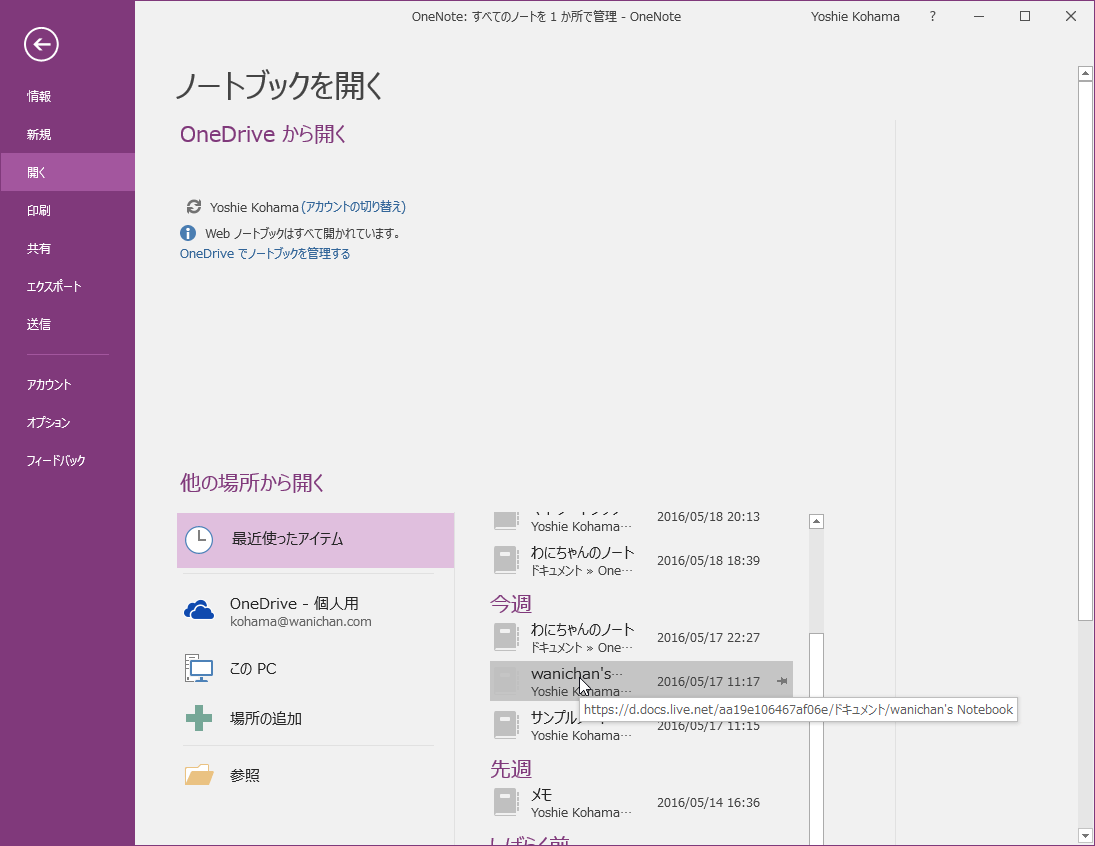Screen dimensions: 1095x846
Task: Click notebook icon for 2016/05/18 18:39 entry
Action: pyautogui.click(x=506, y=560)
